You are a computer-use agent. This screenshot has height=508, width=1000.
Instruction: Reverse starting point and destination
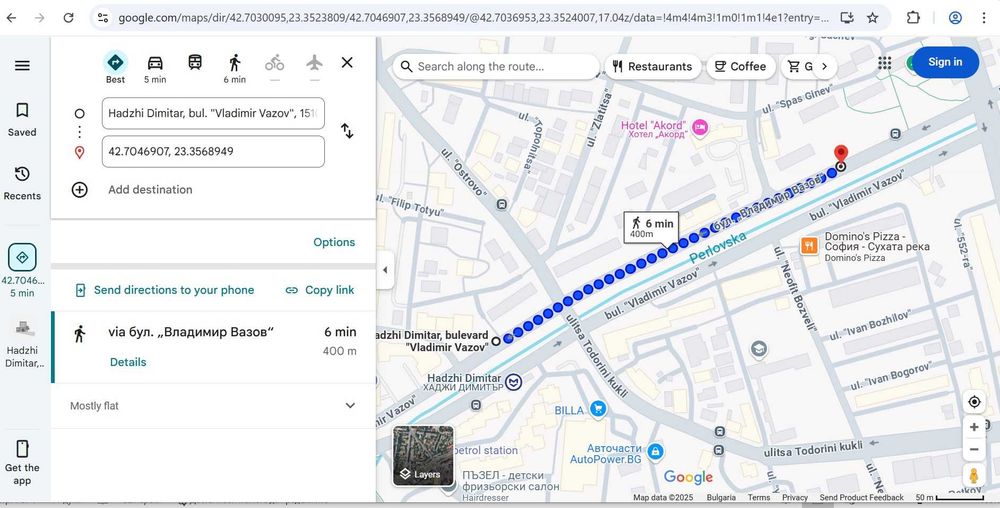coord(347,131)
